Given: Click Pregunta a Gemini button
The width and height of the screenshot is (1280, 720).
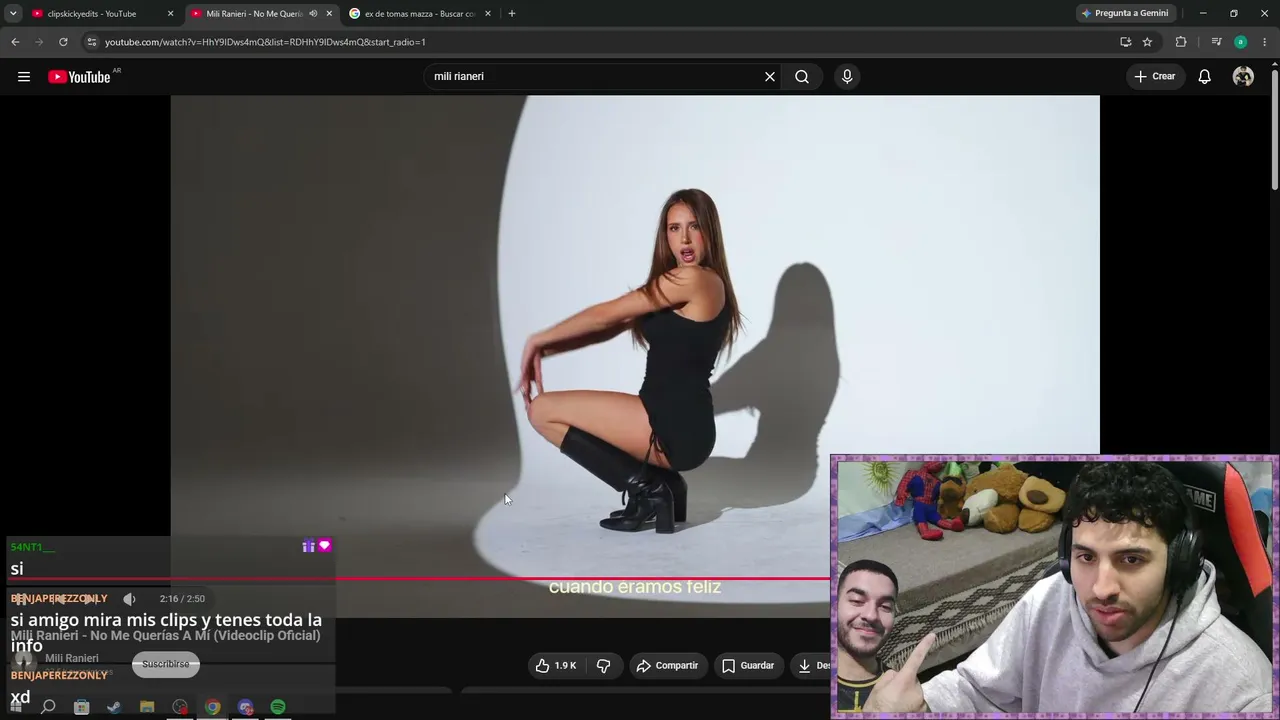Looking at the screenshot, I should pos(1125,14).
